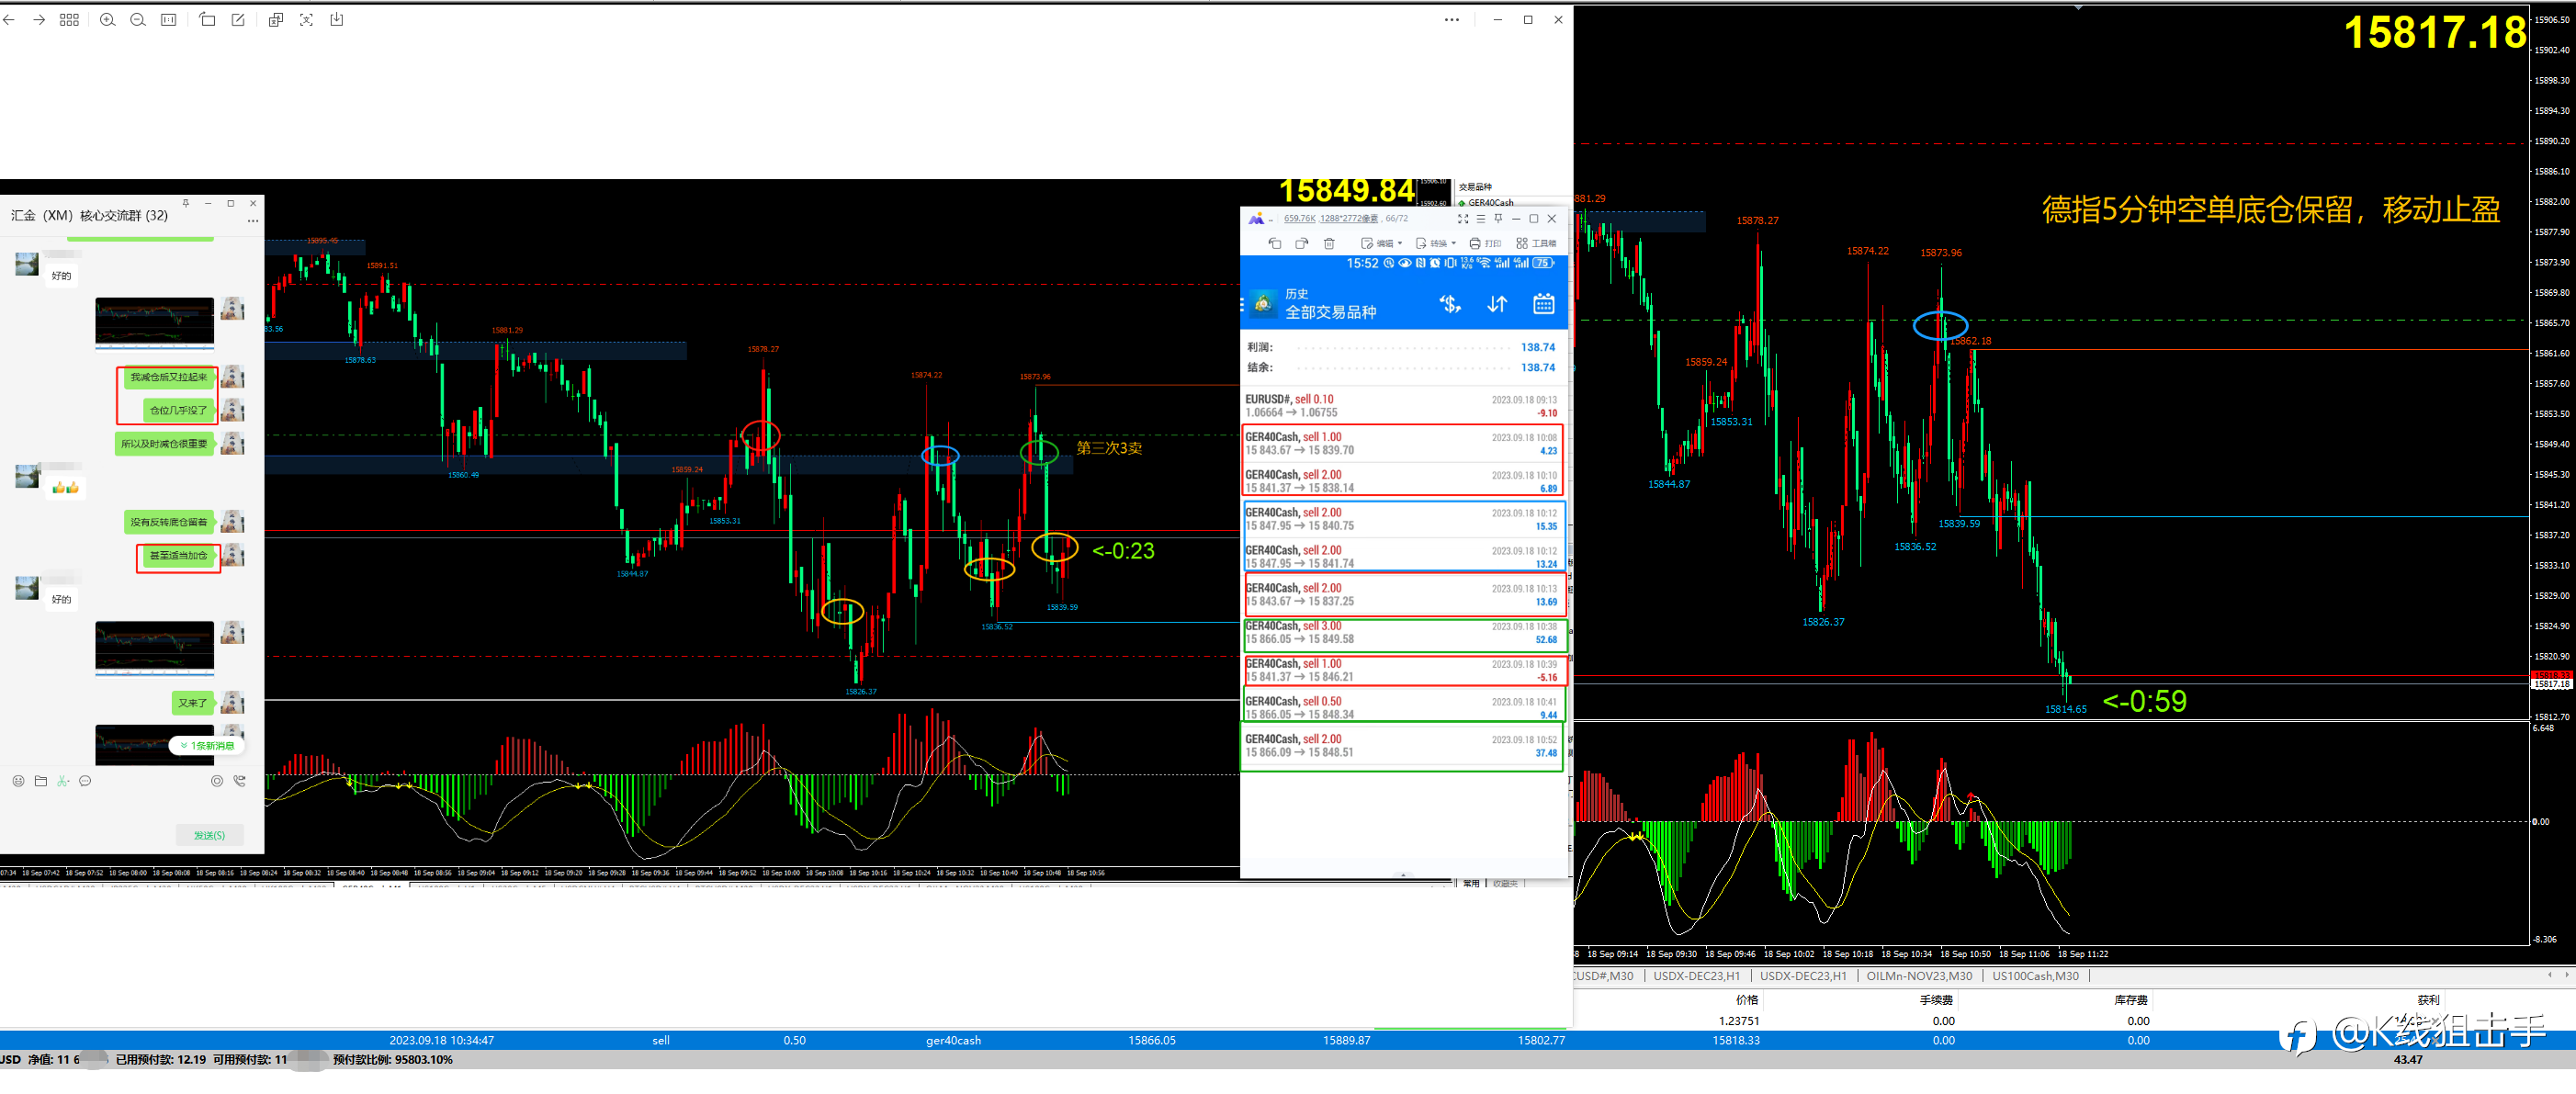
Task: Switch to USDX-DEC23,H1 chart tab
Action: click(x=1696, y=976)
